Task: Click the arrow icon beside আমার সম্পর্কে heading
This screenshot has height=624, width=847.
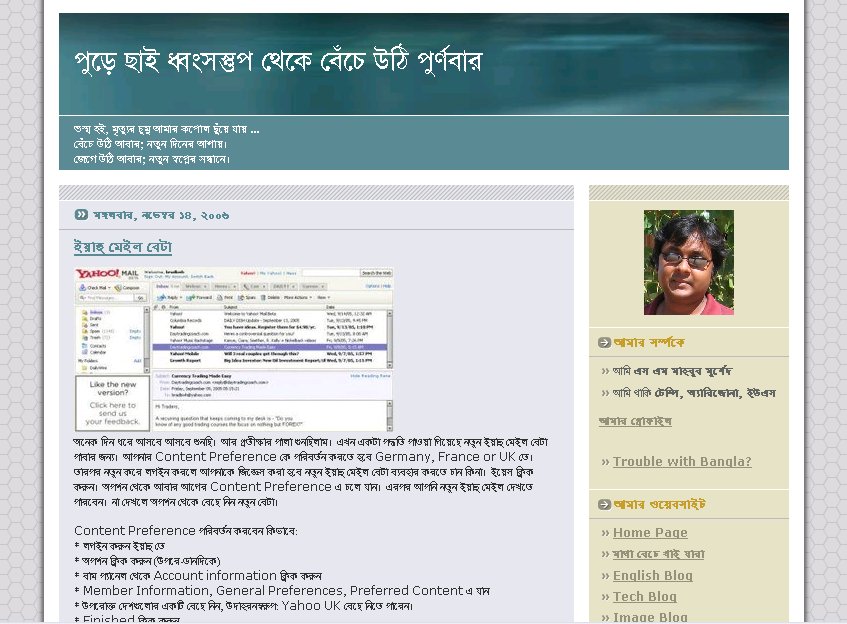Action: click(x=604, y=343)
